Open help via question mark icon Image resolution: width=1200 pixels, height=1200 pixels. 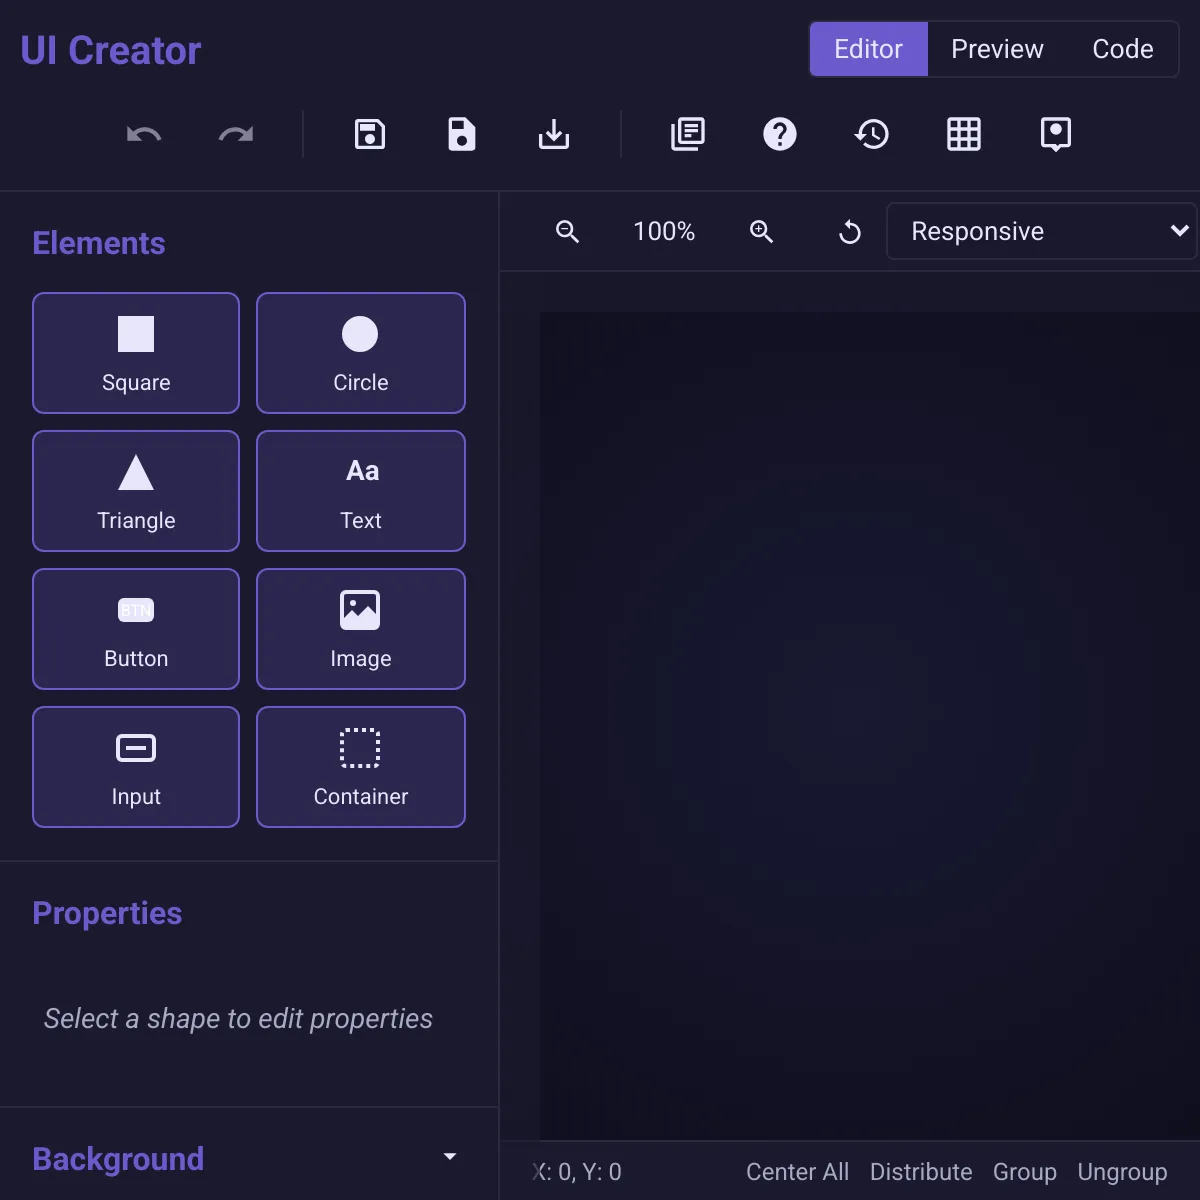(780, 134)
